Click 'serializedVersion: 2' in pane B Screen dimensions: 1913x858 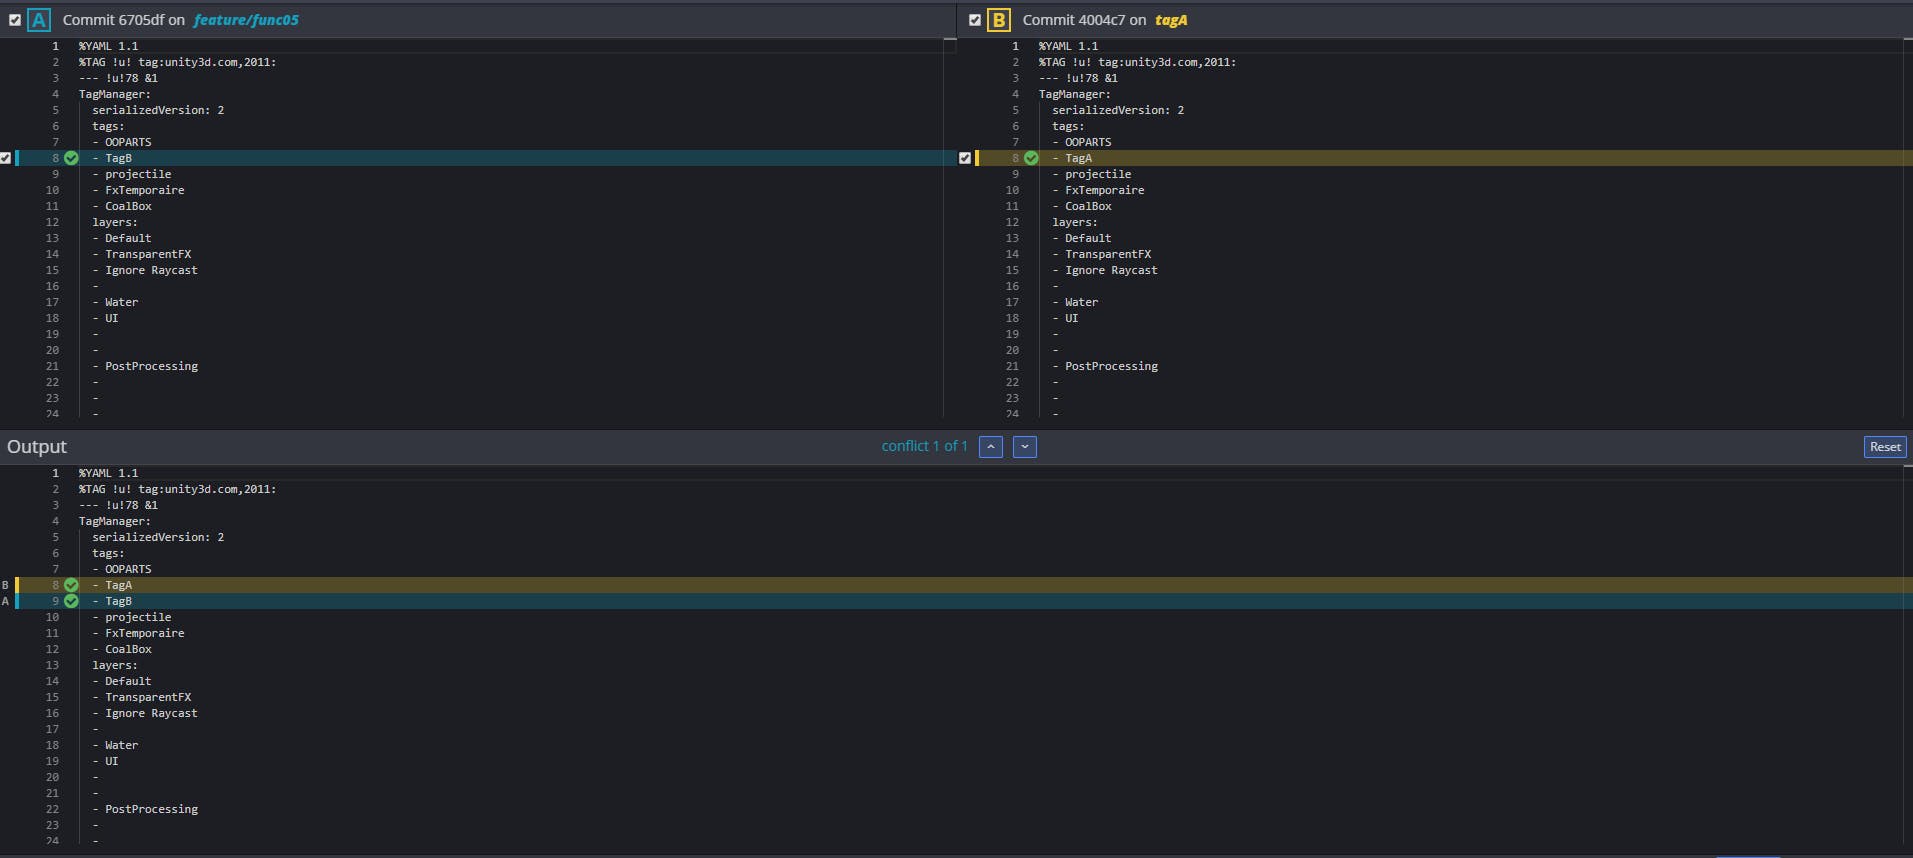point(1118,110)
